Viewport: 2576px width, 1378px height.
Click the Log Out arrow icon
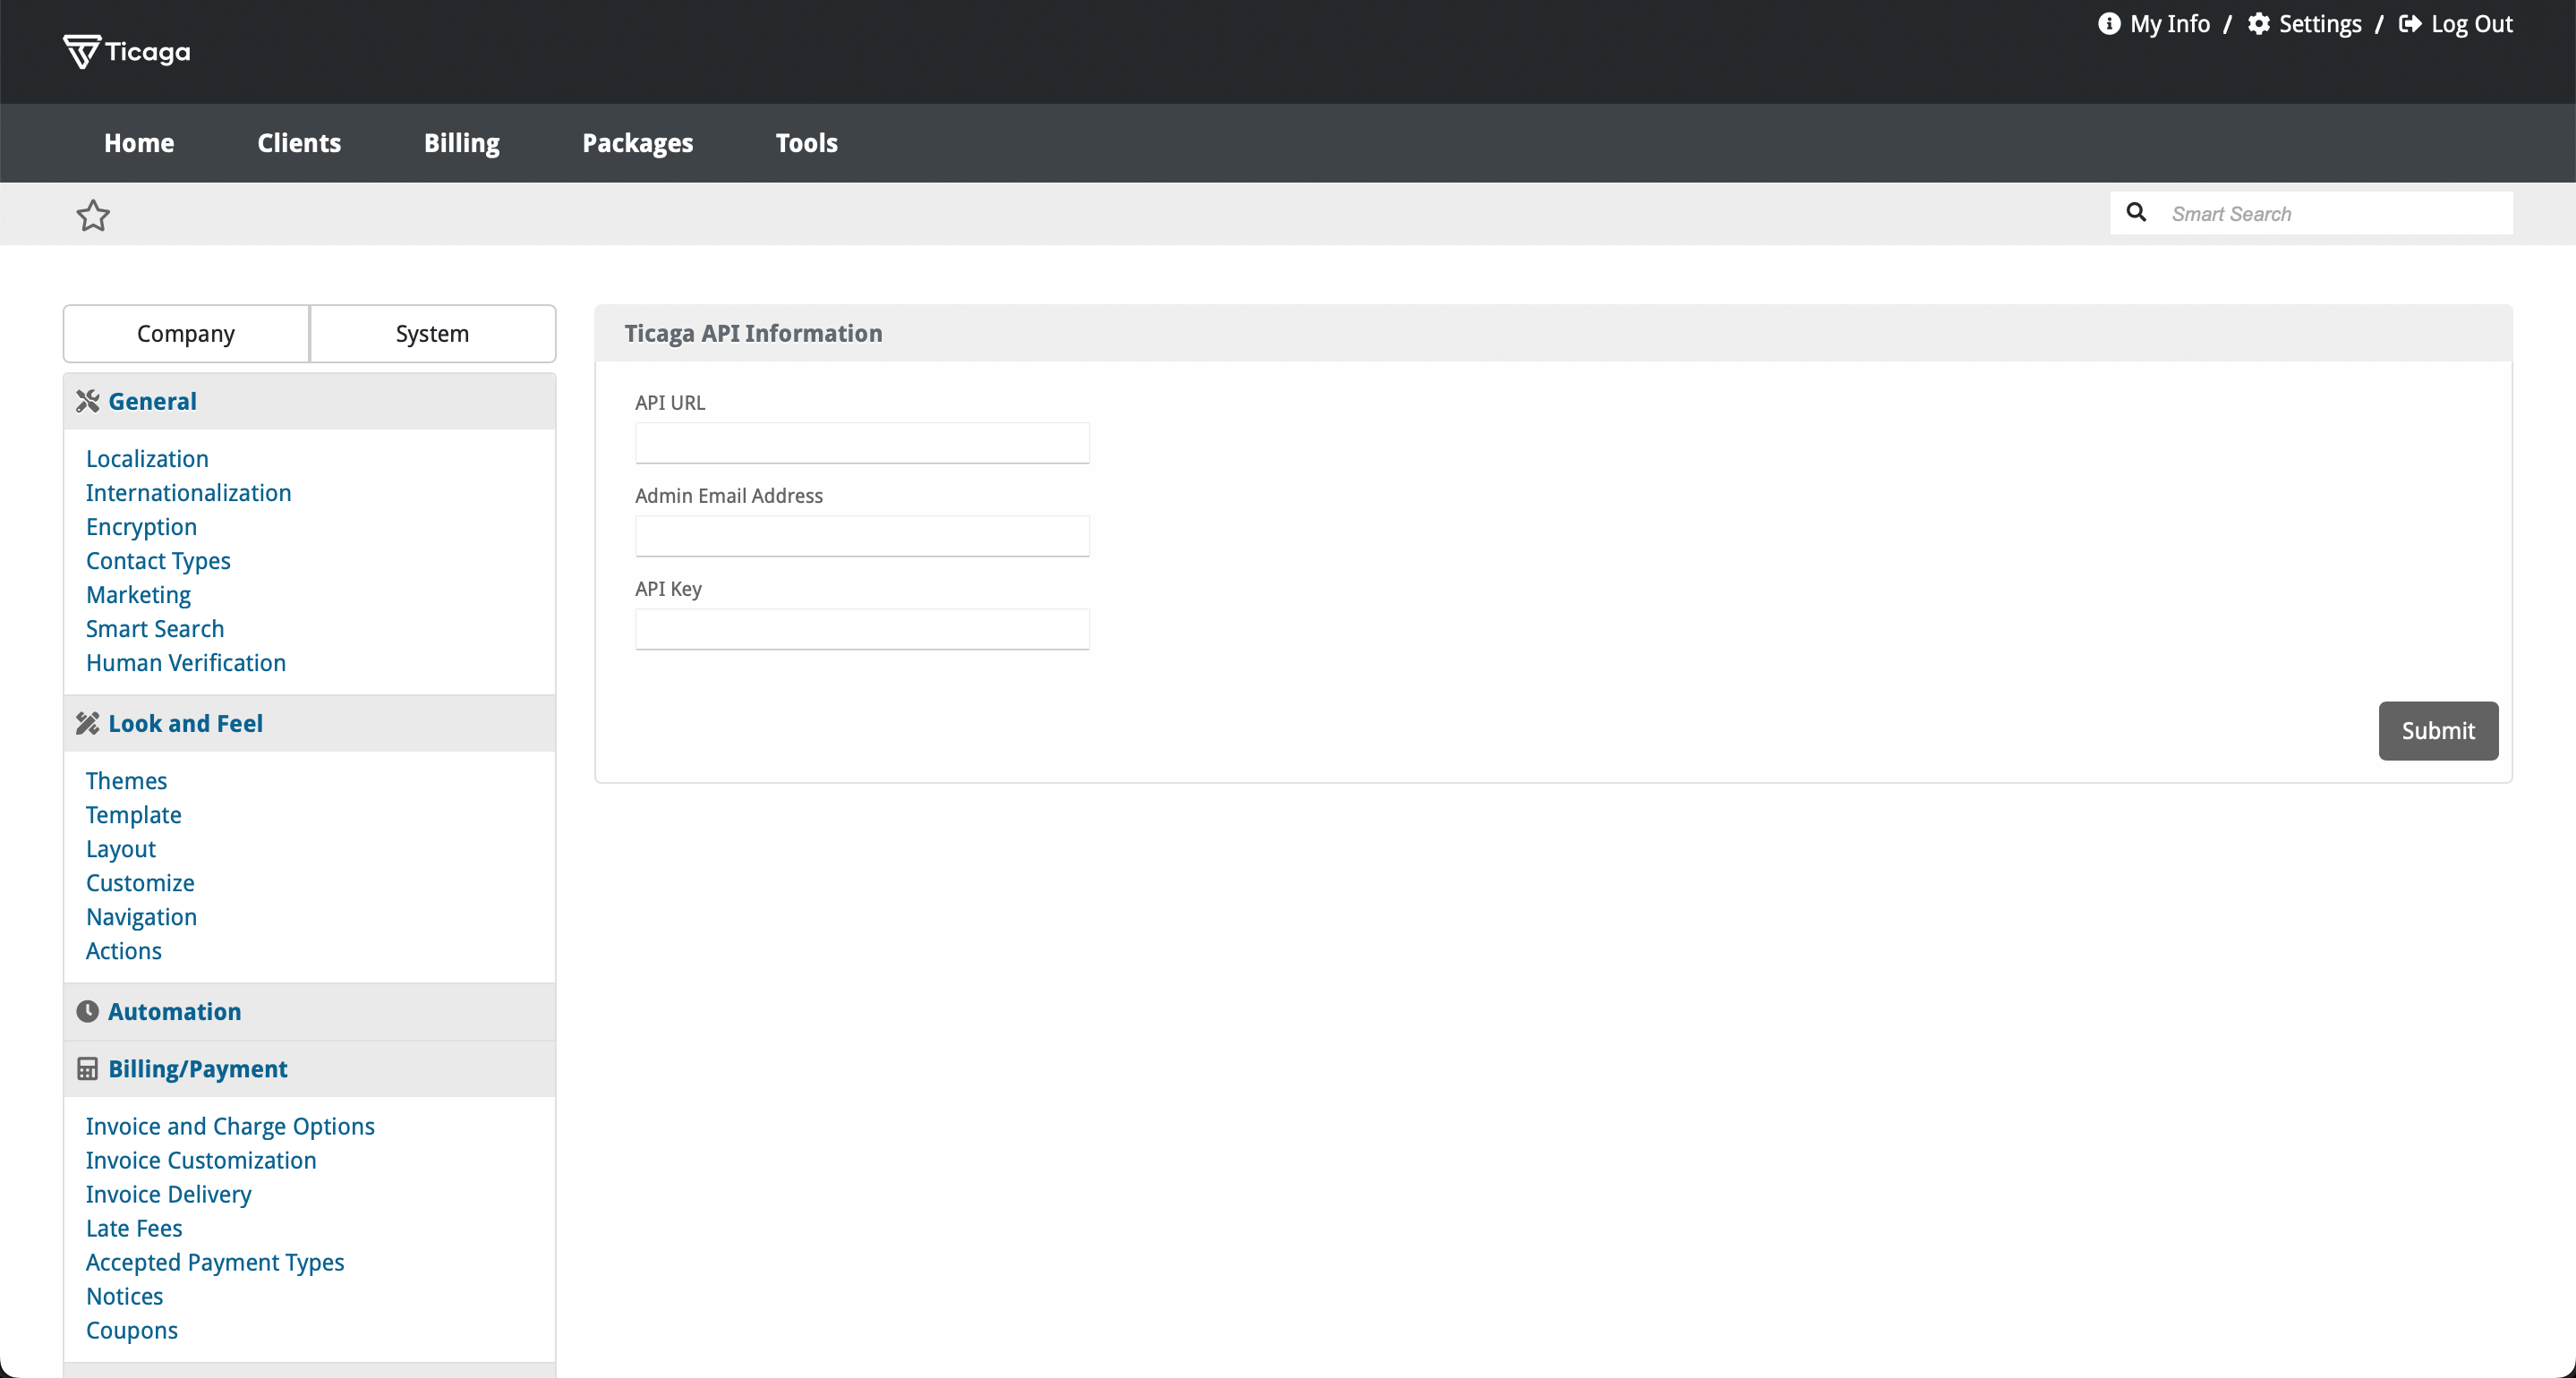point(2410,24)
